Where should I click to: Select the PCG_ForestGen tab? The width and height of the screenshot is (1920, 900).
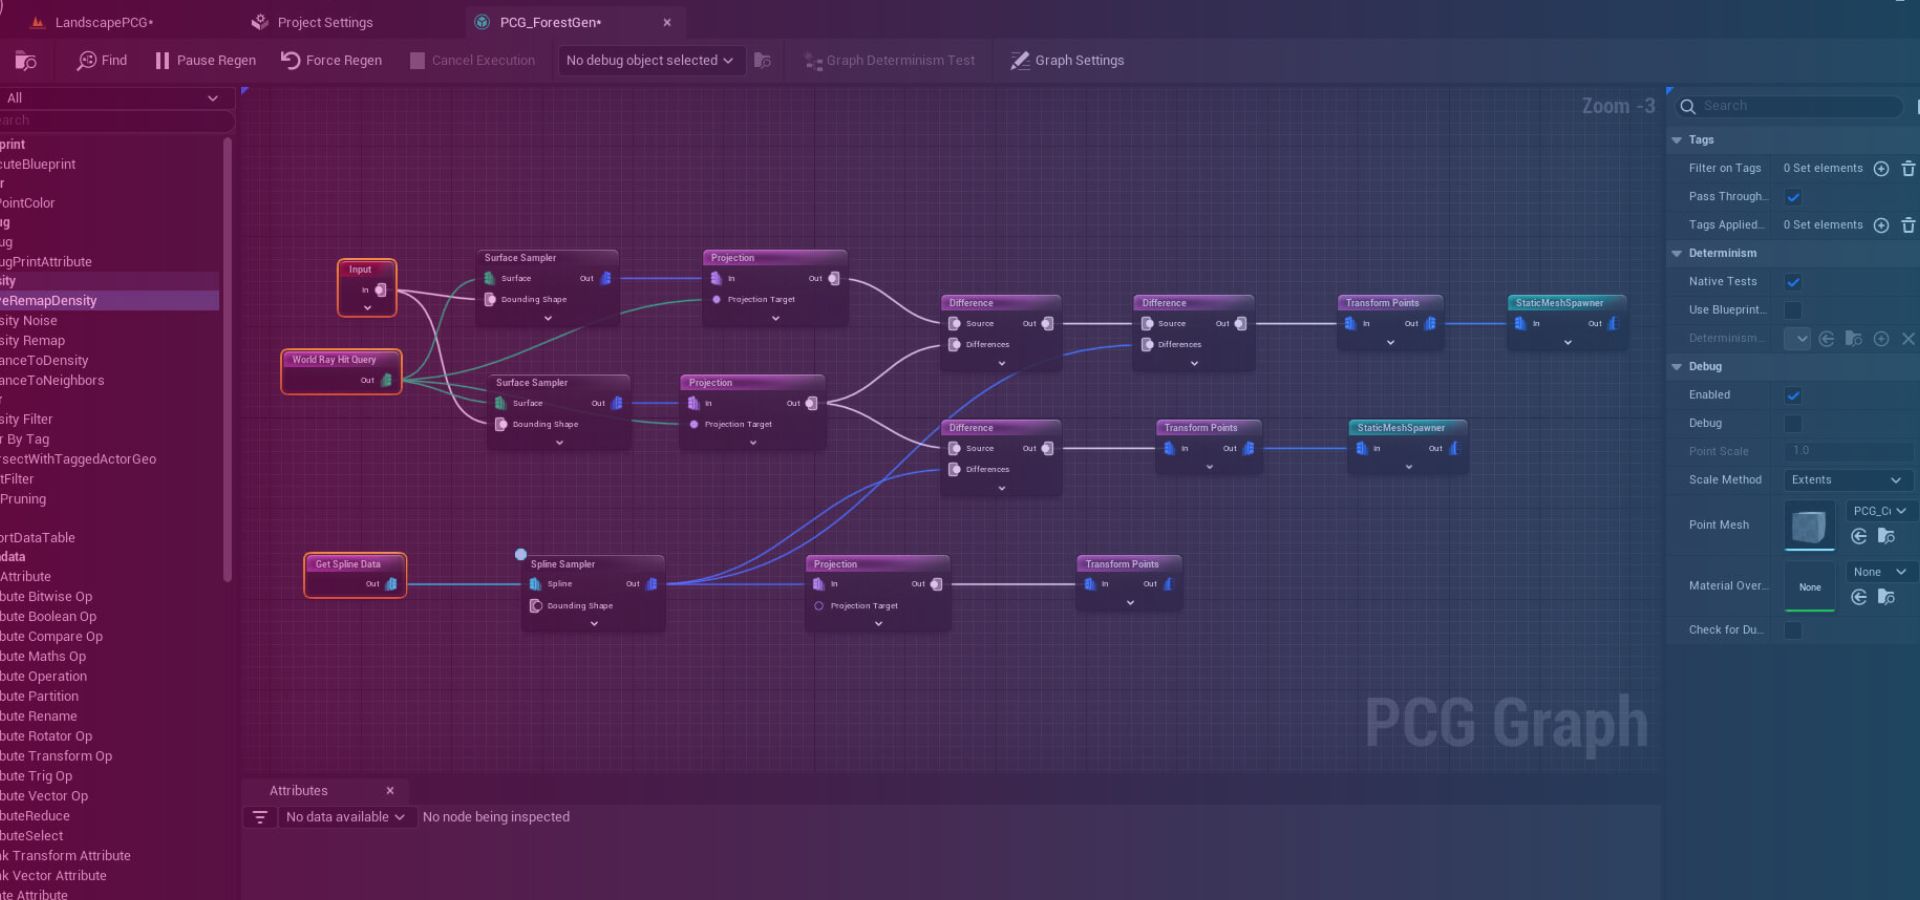[548, 22]
